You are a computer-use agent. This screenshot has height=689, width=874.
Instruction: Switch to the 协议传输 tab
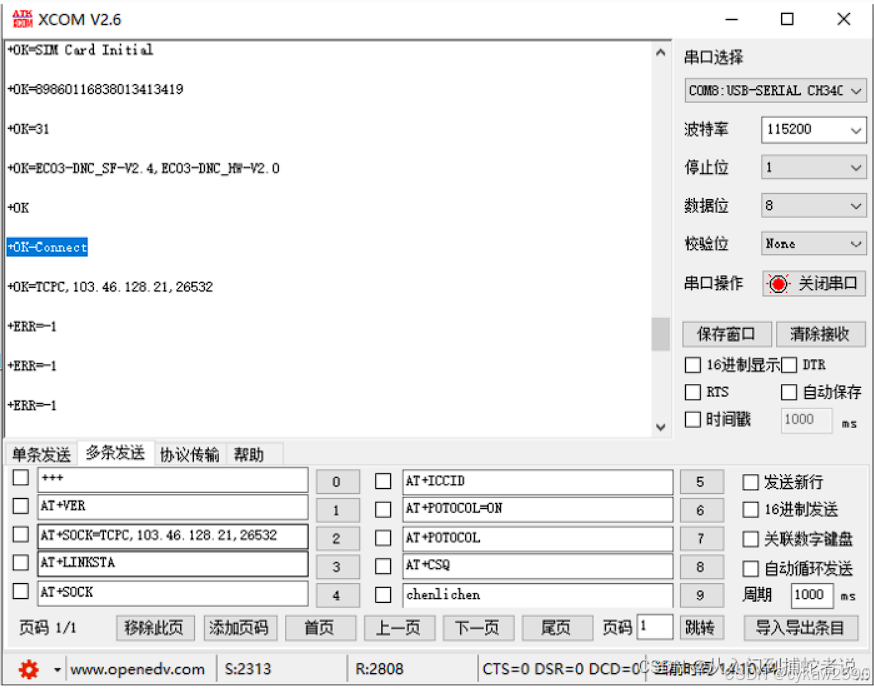click(189, 453)
